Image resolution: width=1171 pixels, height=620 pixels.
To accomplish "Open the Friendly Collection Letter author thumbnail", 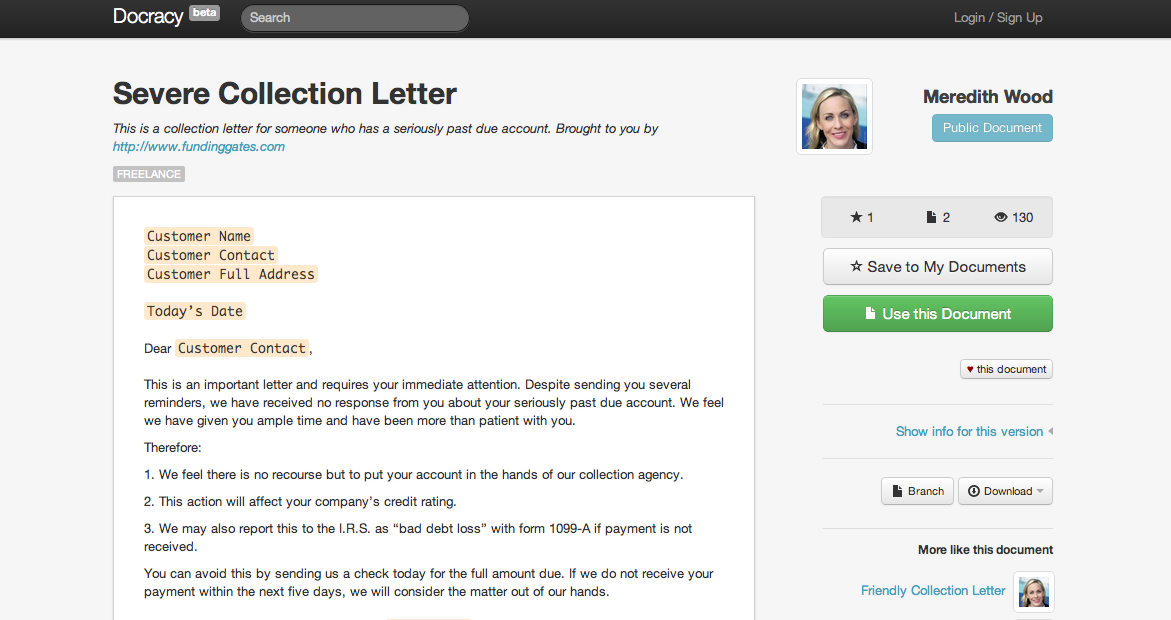I will tap(1033, 591).
